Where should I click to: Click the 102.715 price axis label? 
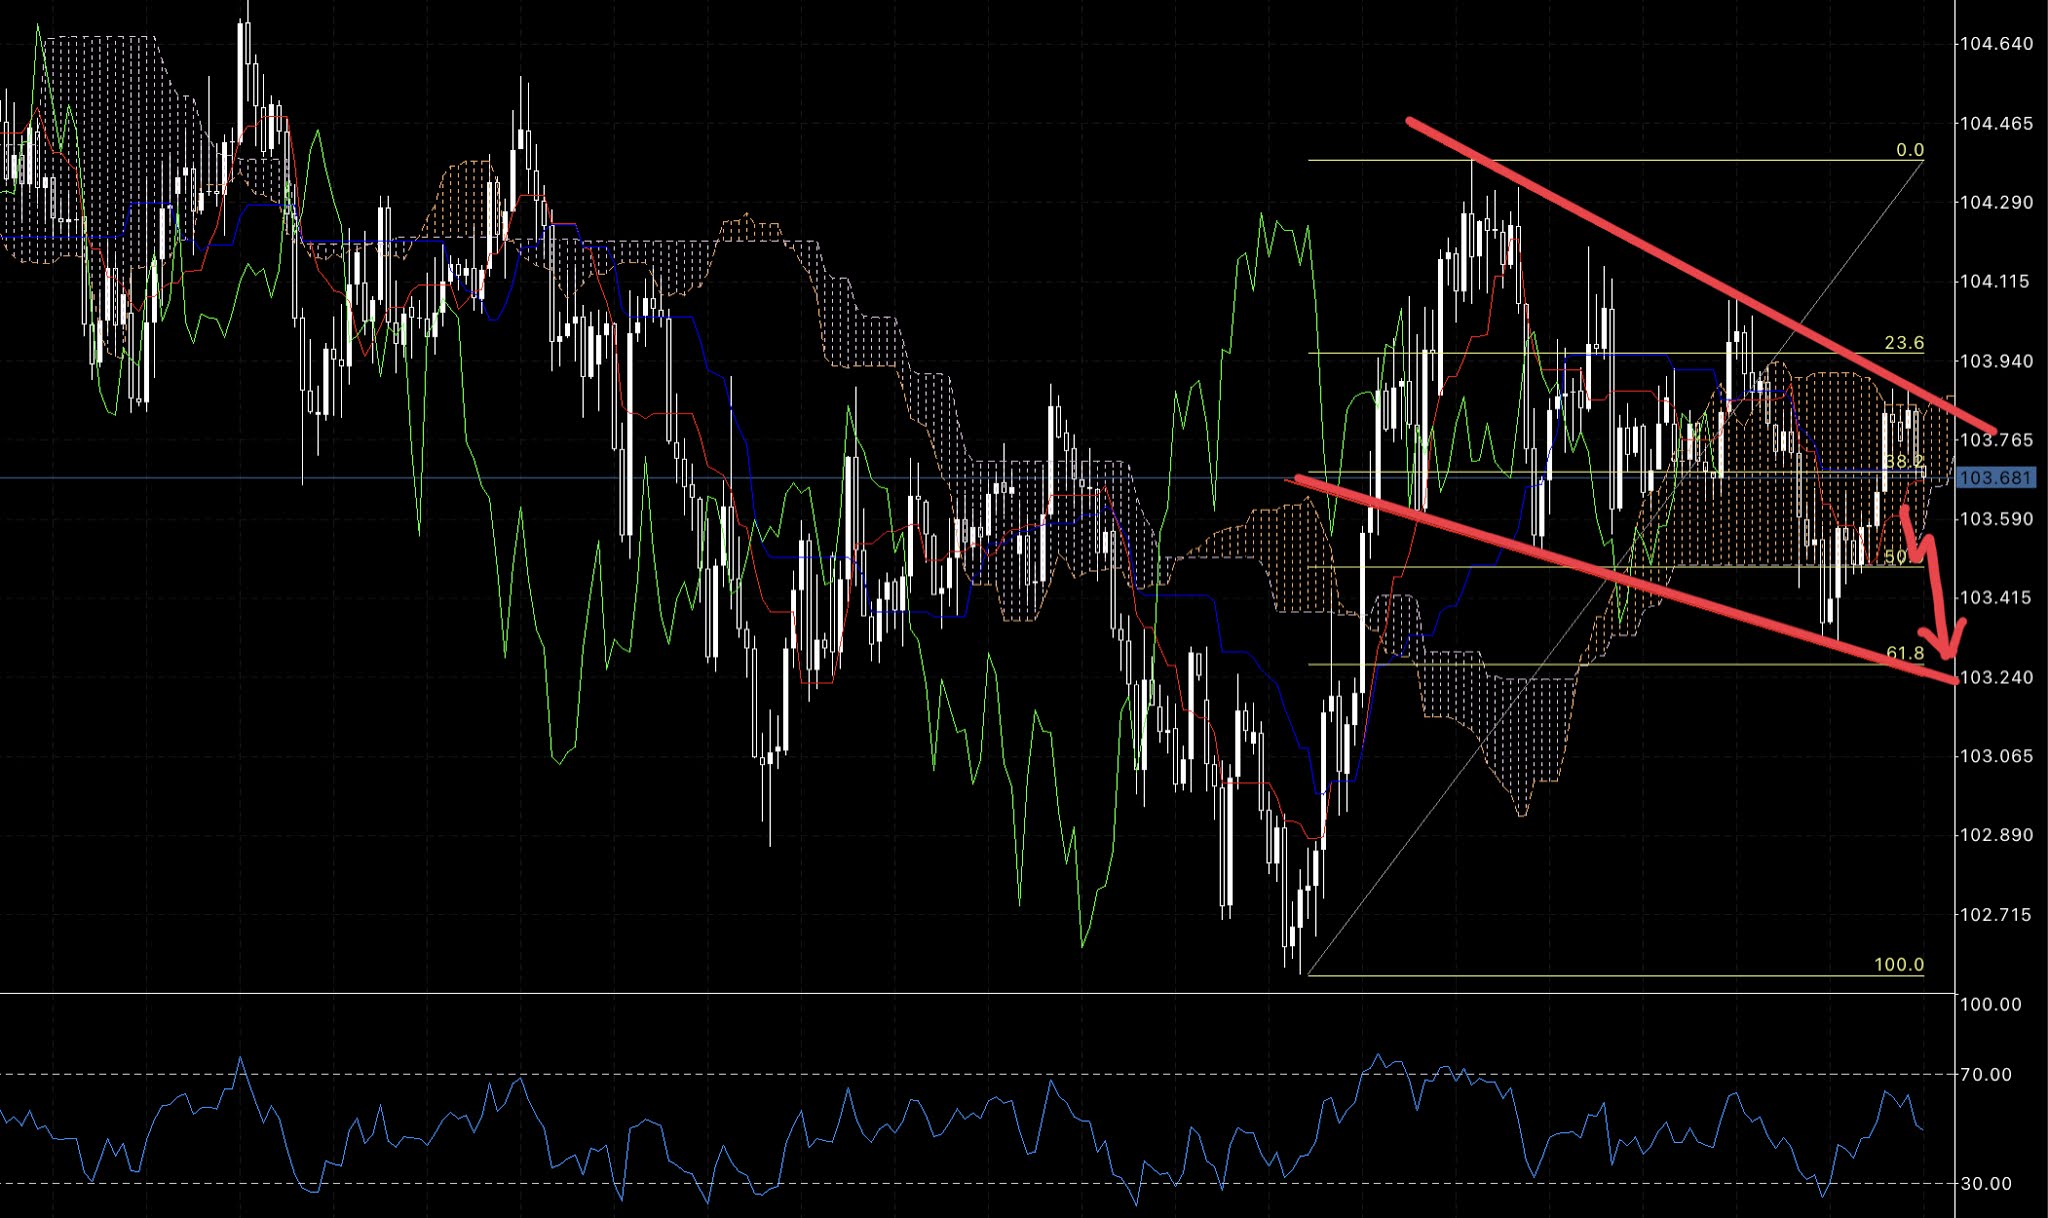pos(1995,915)
